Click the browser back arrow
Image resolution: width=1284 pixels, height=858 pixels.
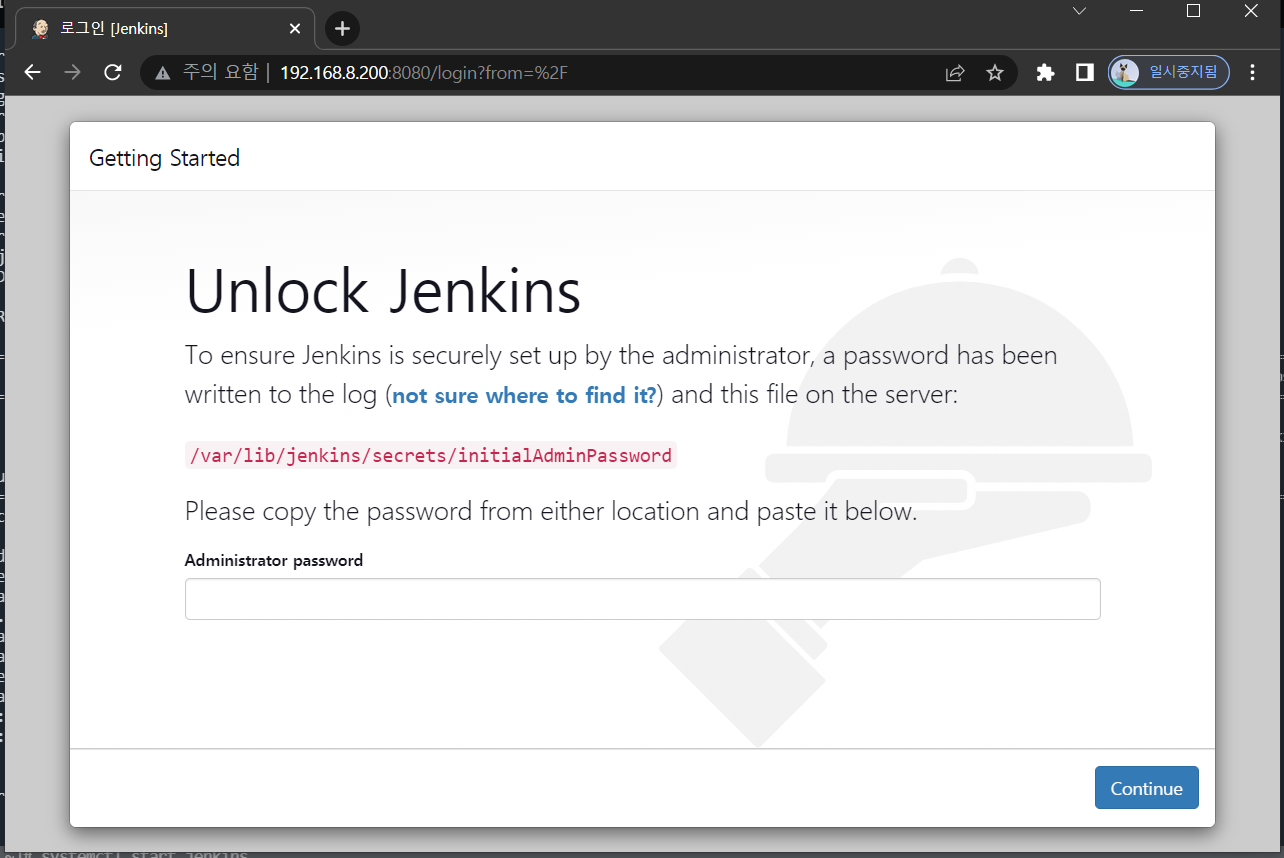coord(32,72)
